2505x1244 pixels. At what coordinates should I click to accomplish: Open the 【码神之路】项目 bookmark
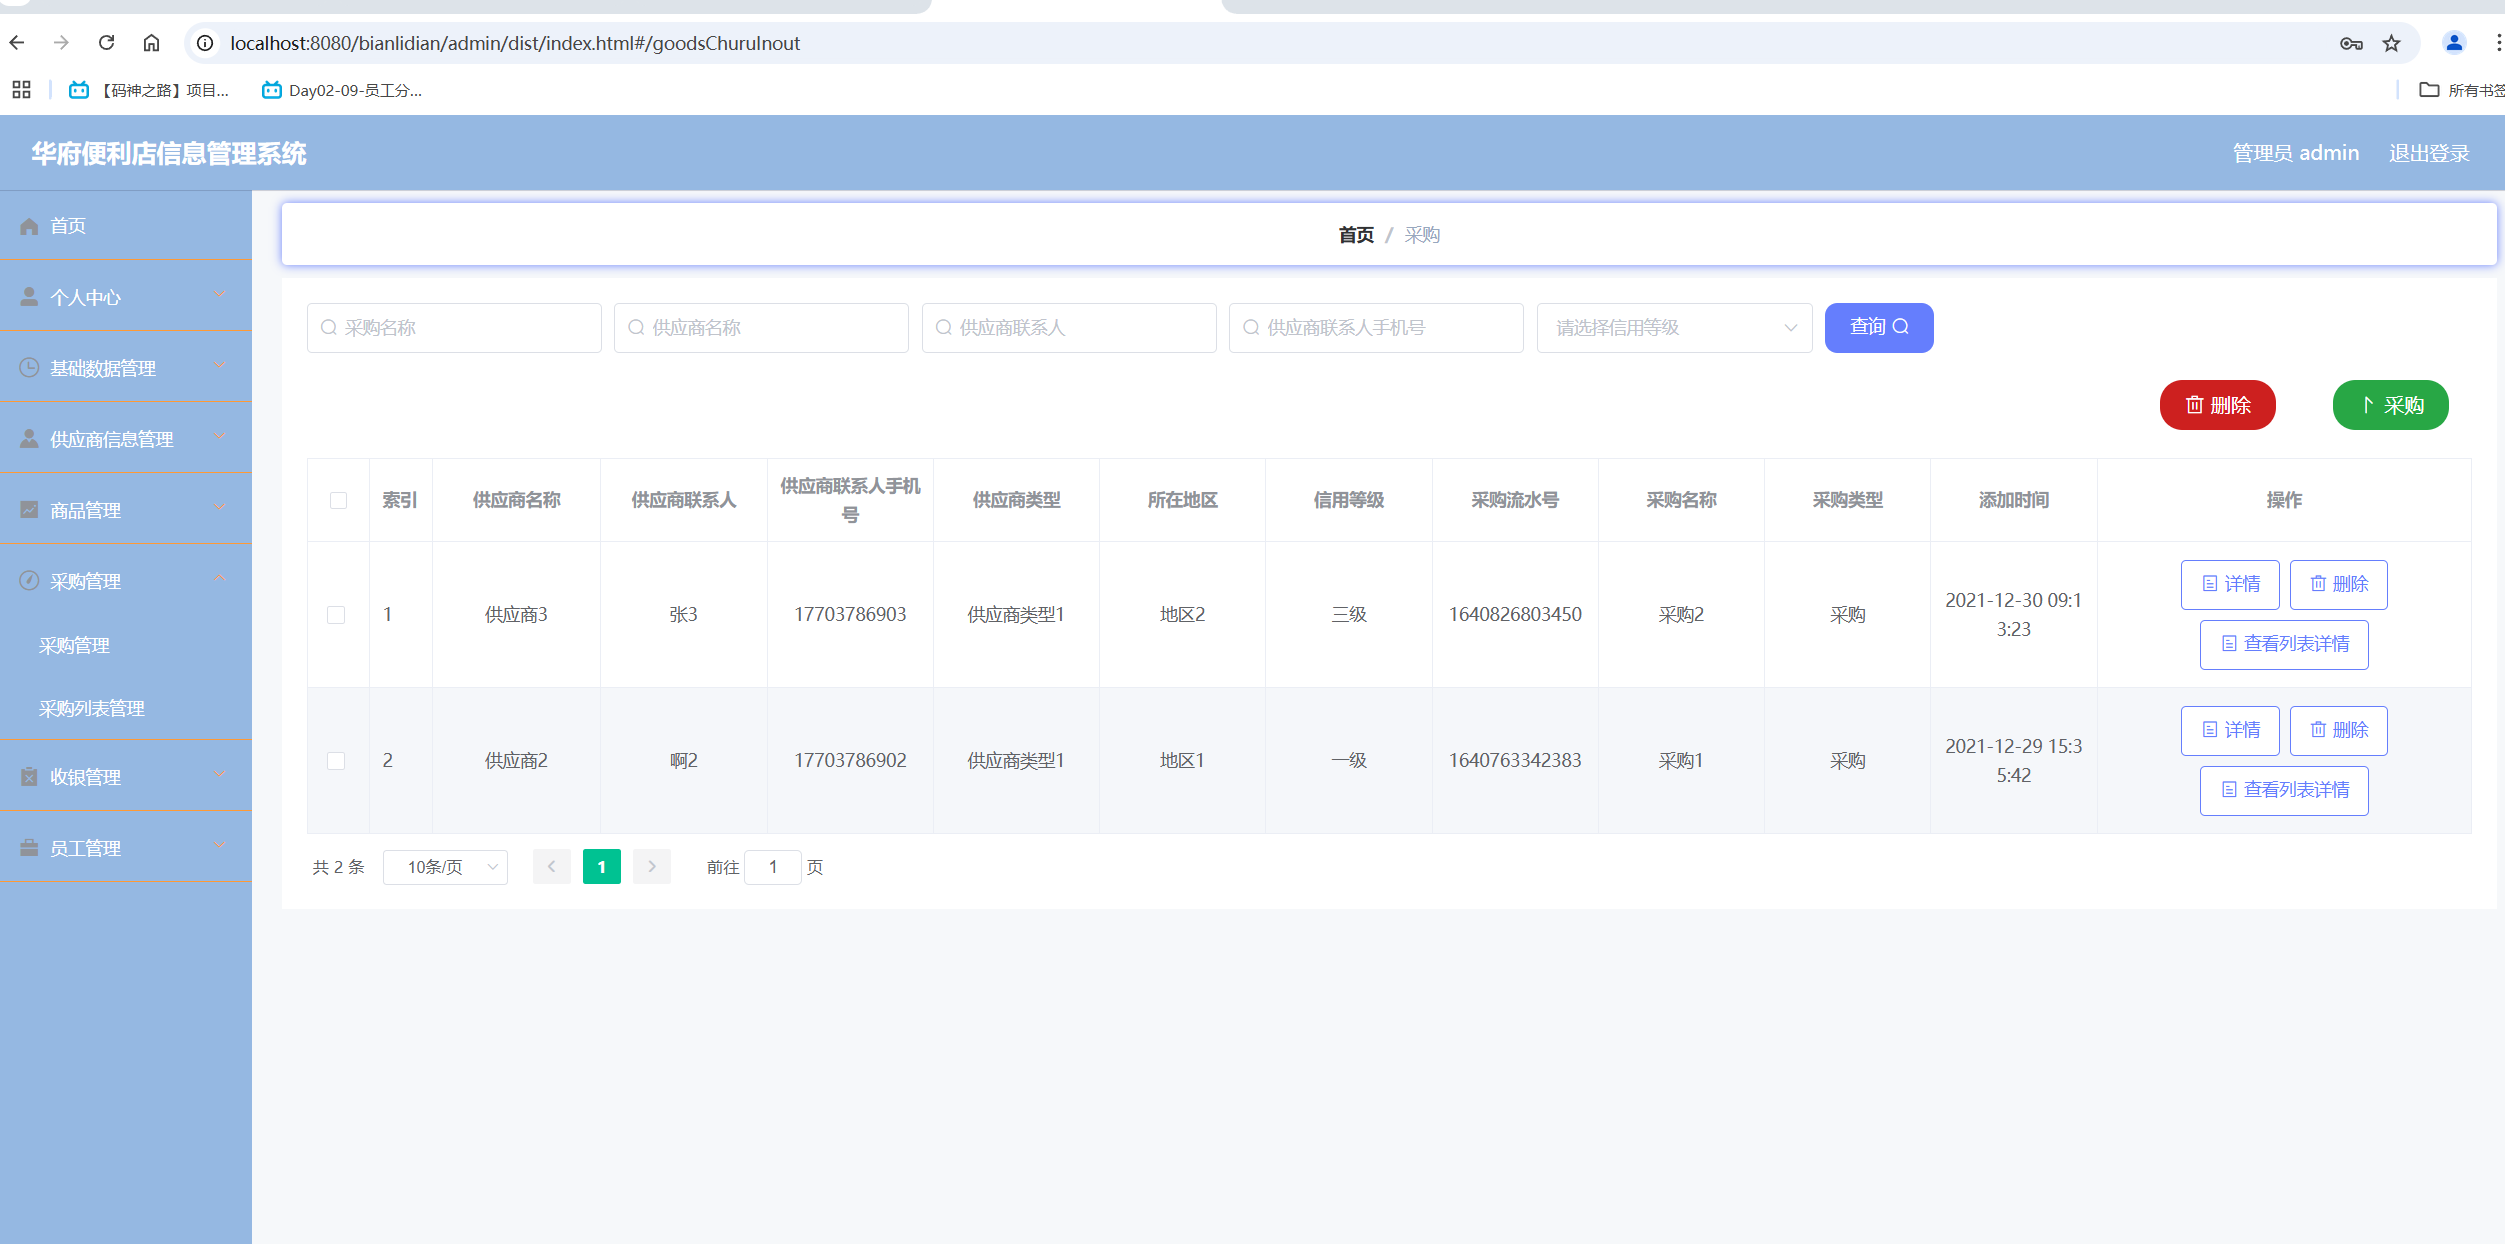[149, 90]
